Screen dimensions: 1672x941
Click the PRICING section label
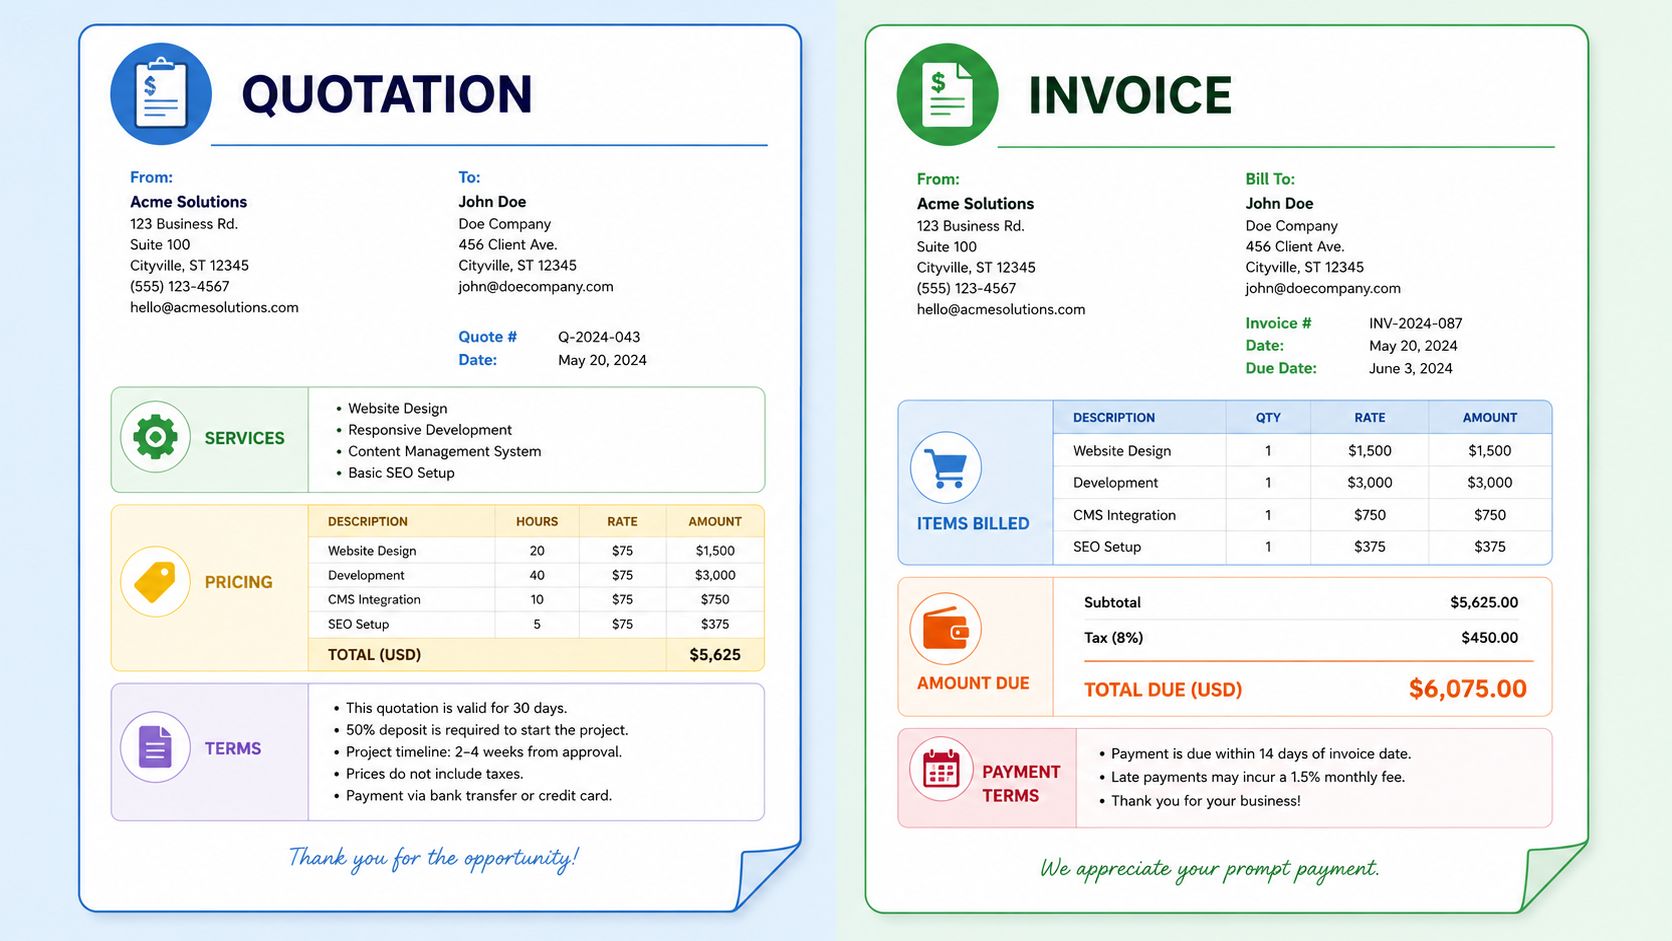[x=238, y=582]
